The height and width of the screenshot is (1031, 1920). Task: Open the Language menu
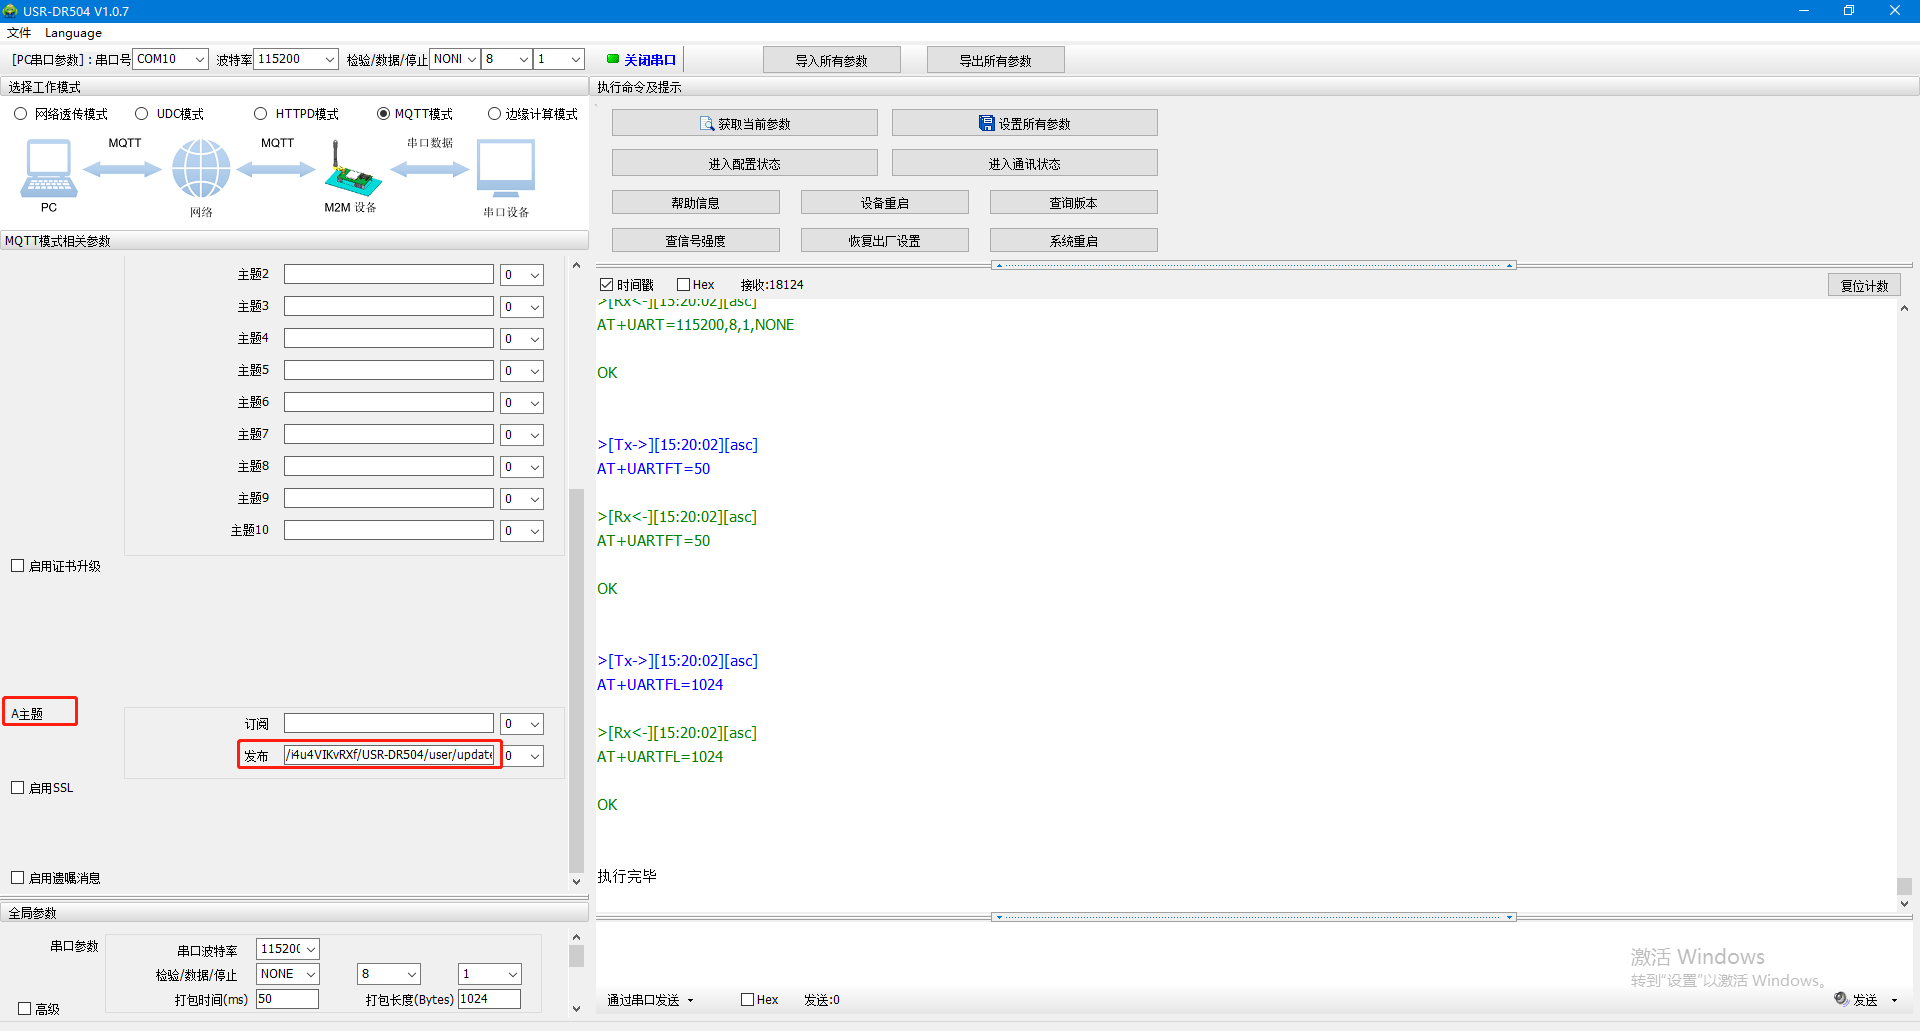click(73, 33)
